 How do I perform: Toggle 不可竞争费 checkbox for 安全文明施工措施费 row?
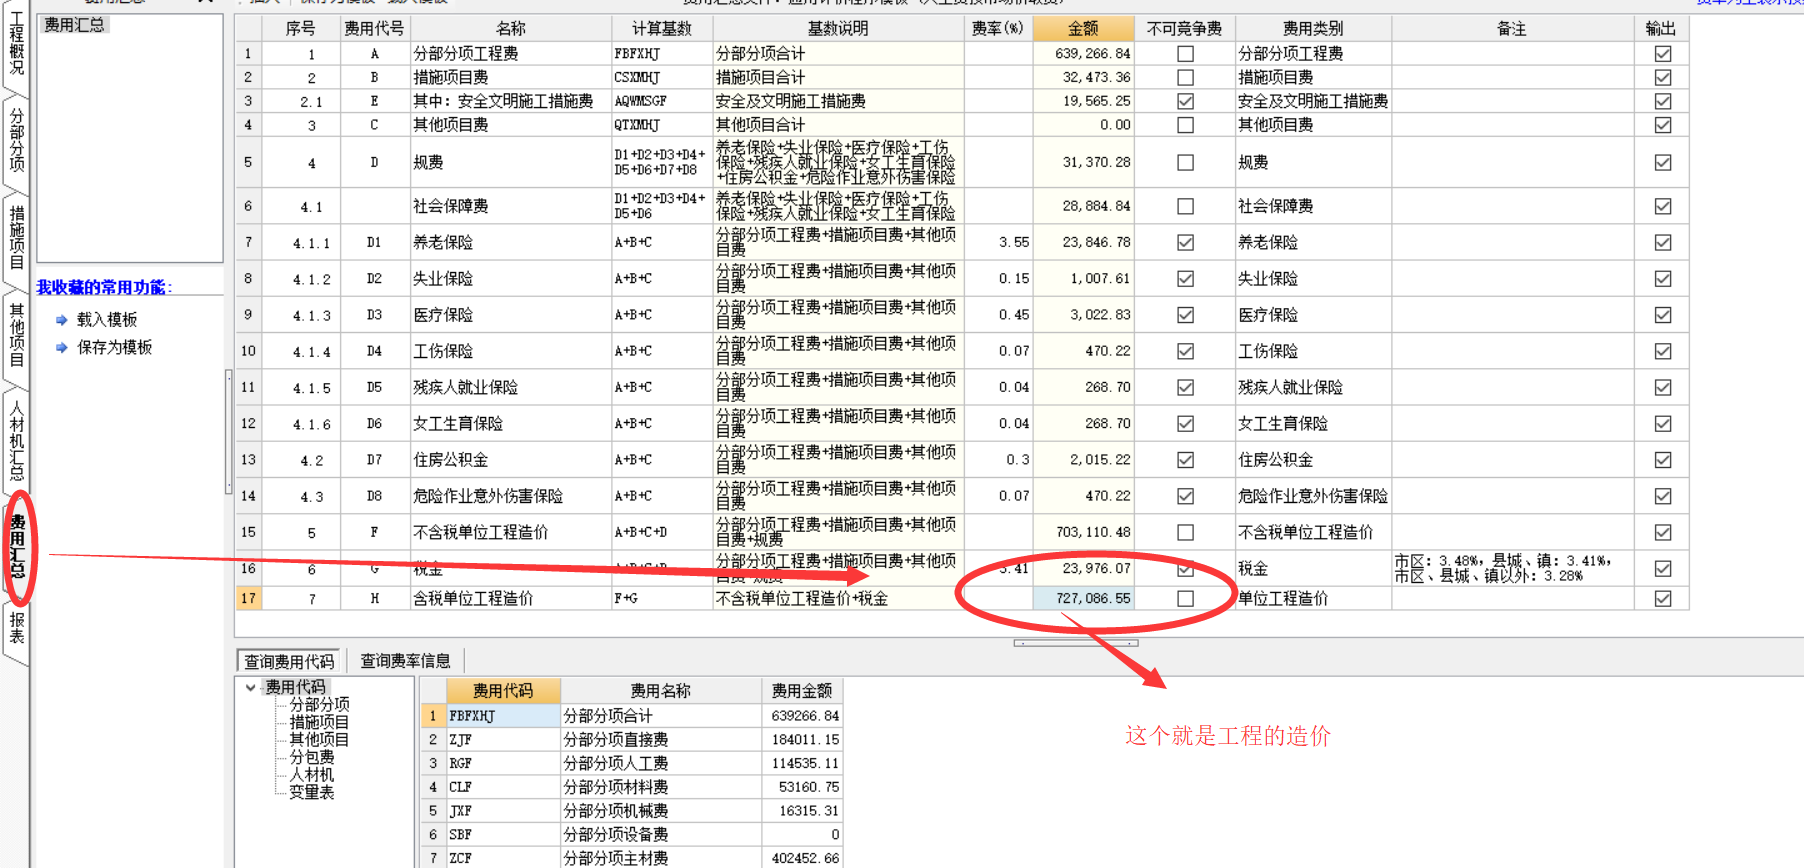[x=1185, y=101]
